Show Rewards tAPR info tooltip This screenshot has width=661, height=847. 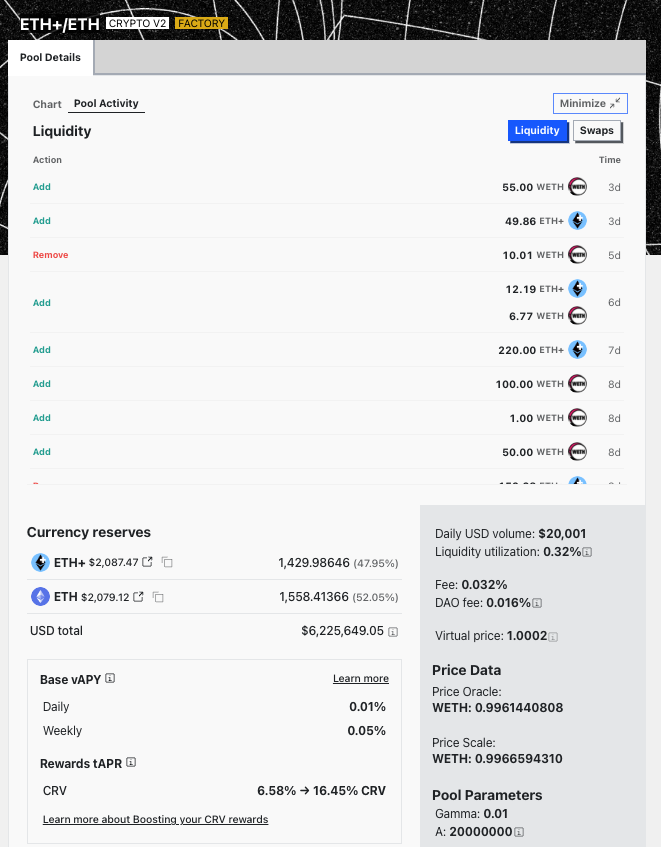click(x=131, y=762)
